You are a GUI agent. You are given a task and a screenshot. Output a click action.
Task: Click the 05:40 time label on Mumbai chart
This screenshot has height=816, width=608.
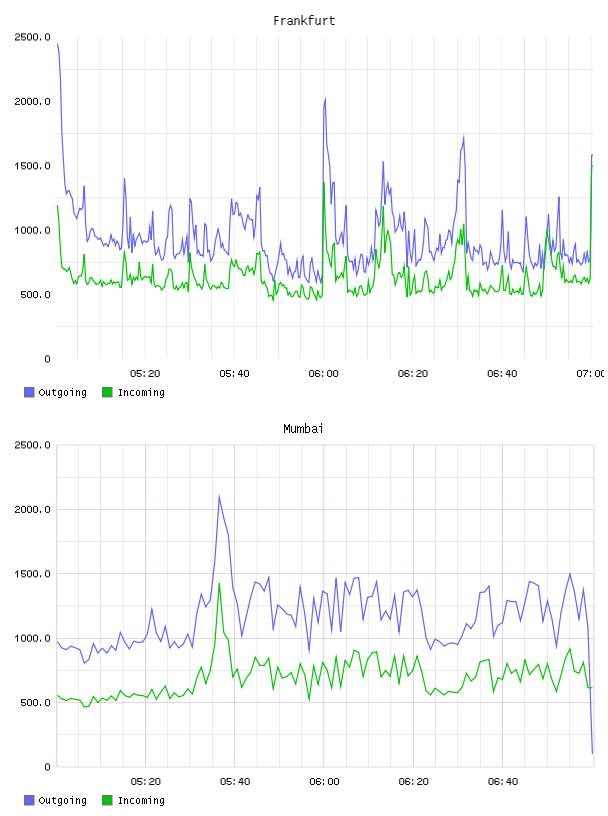235,782
